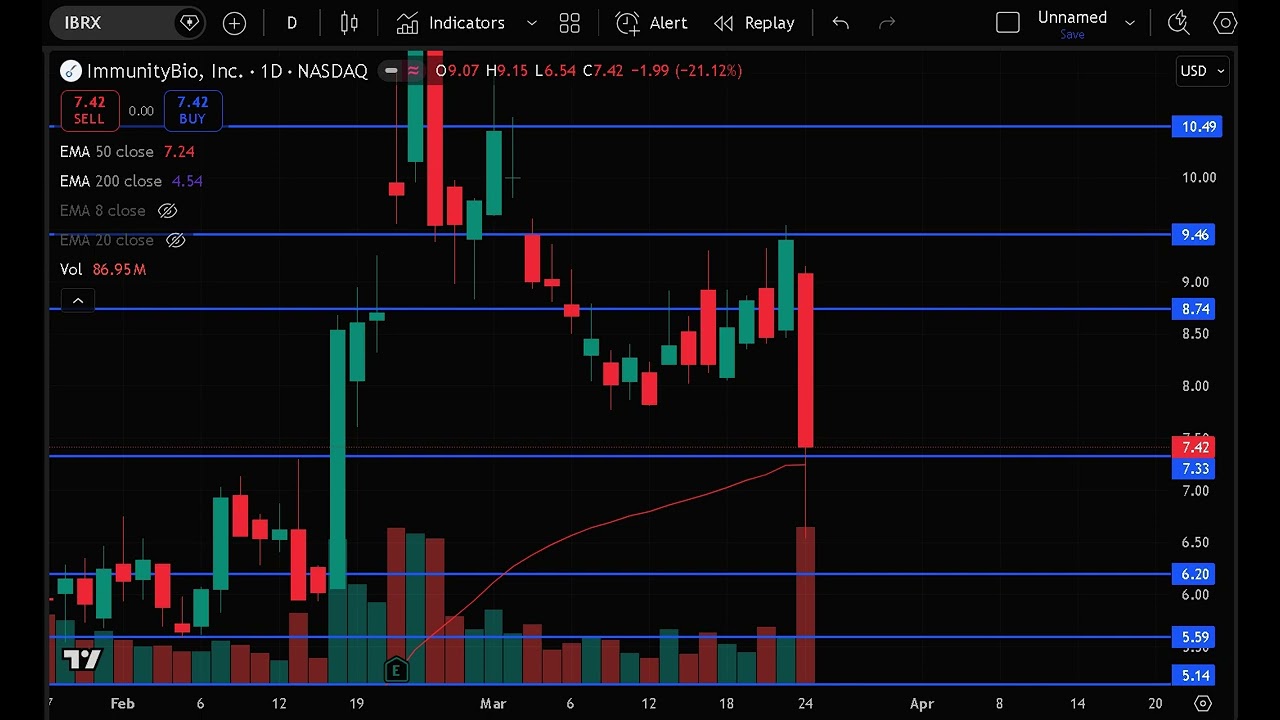Expand the favorite indicators dropdown arrow
Image resolution: width=1280 pixels, height=720 pixels.
point(532,23)
